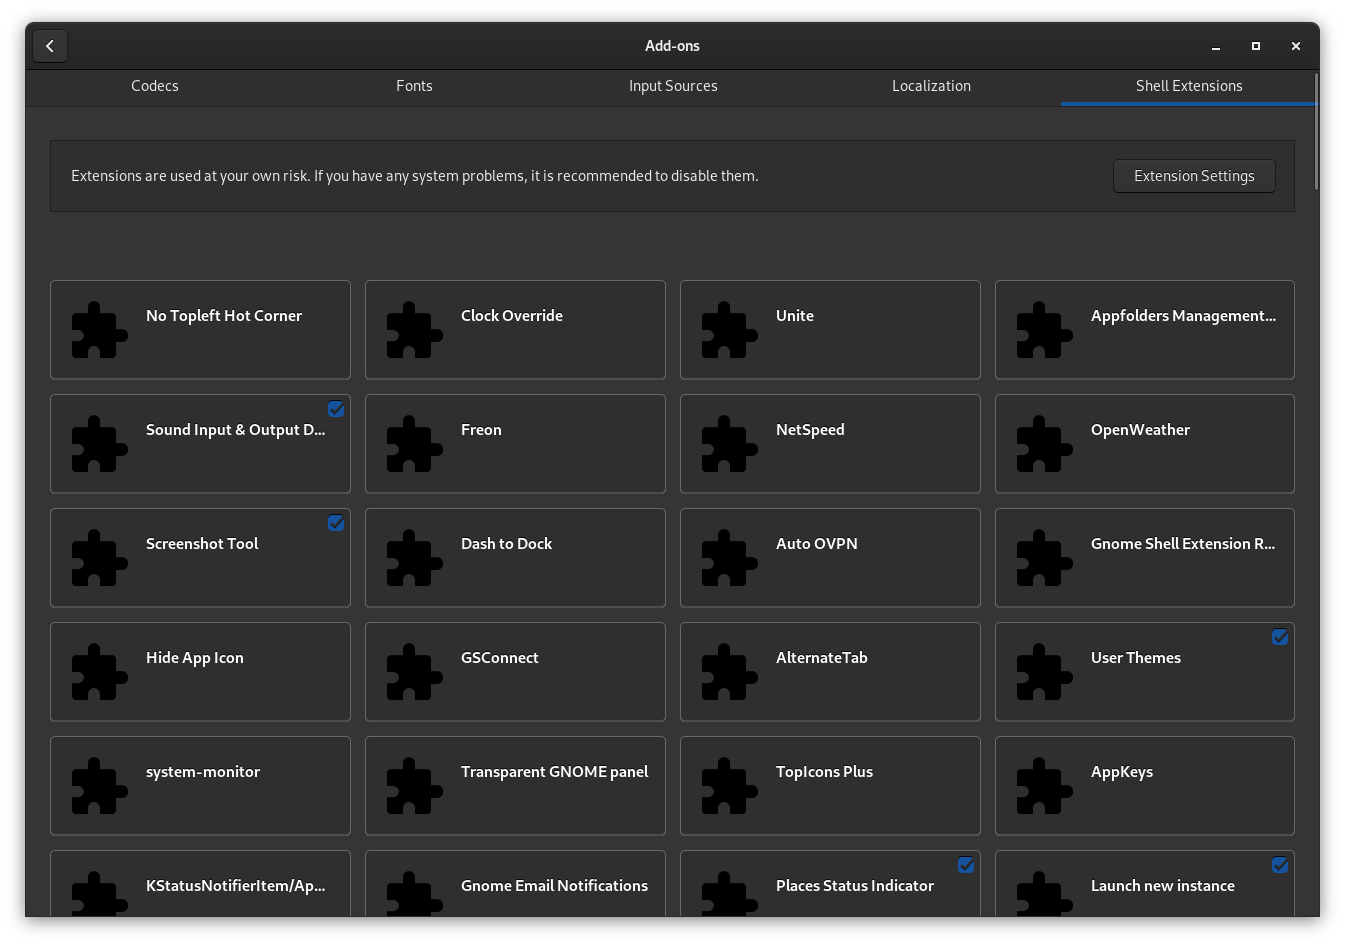This screenshot has width=1345, height=945.
Task: Click the Clock Override puzzle icon
Action: (415, 330)
